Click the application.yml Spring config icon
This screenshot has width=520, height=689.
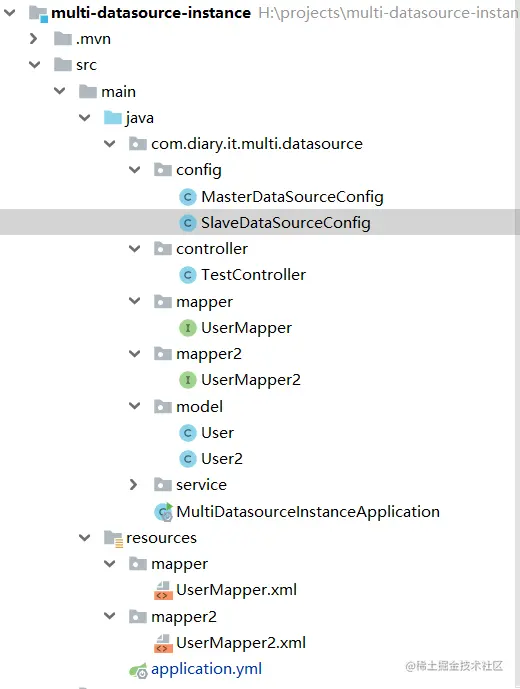click(x=138, y=670)
